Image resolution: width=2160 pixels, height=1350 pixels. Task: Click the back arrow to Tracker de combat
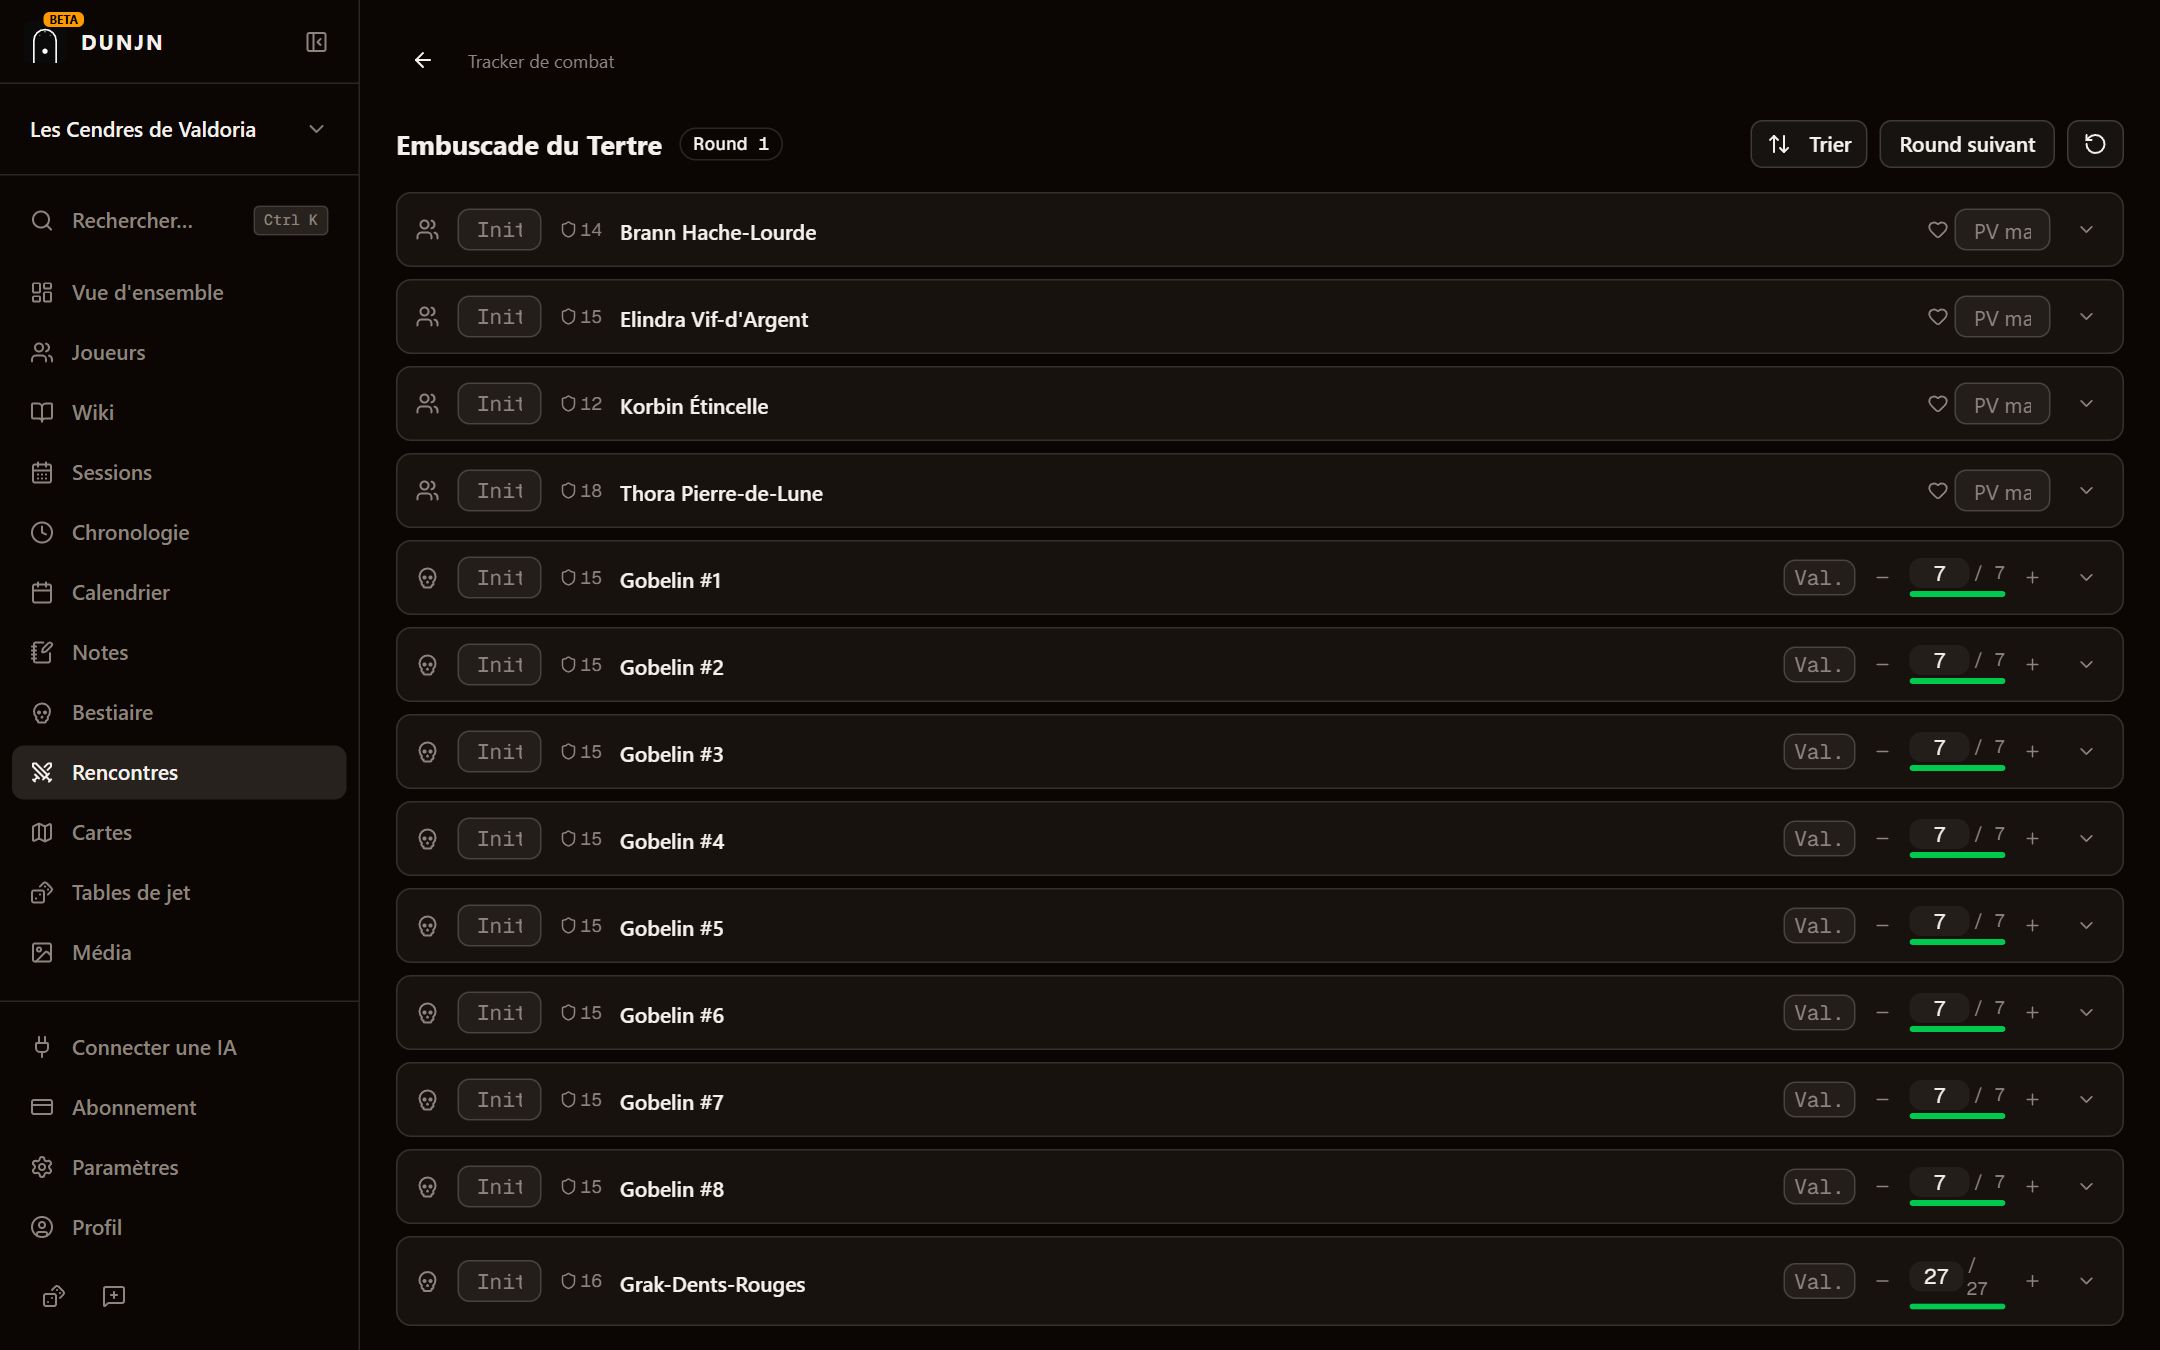pyautogui.click(x=423, y=61)
